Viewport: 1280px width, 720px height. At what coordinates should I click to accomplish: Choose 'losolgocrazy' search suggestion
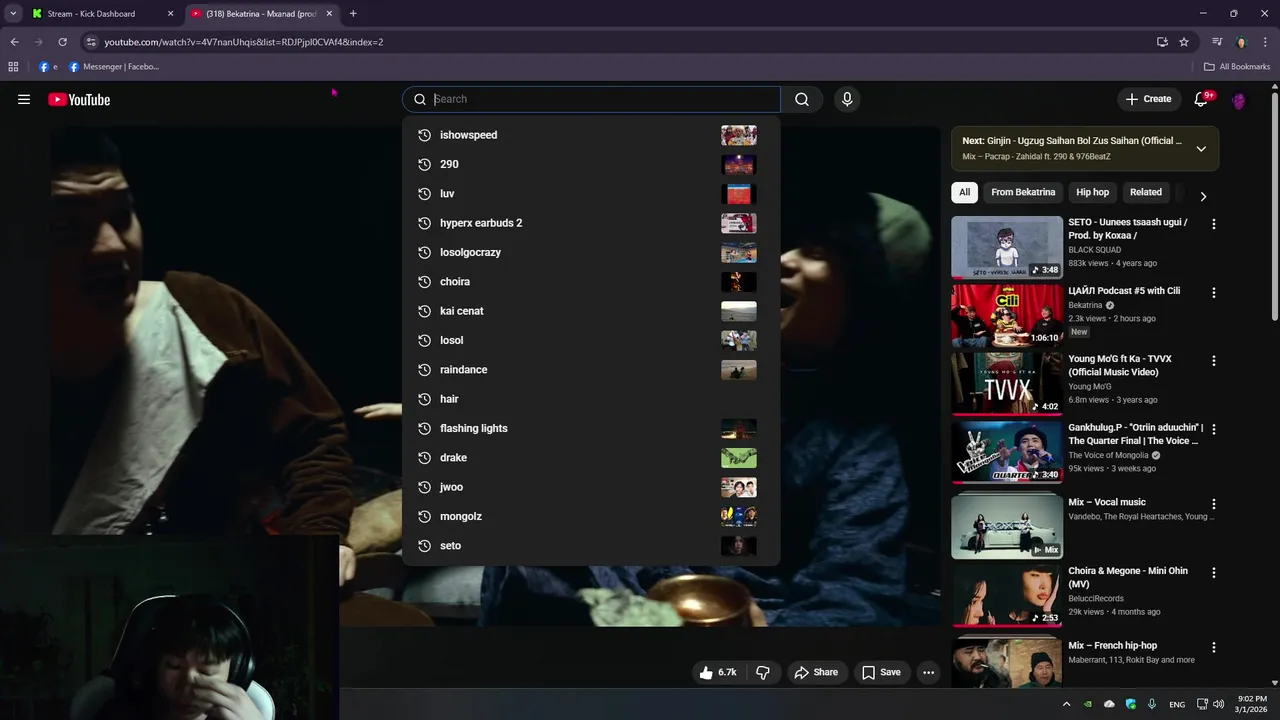(591, 252)
